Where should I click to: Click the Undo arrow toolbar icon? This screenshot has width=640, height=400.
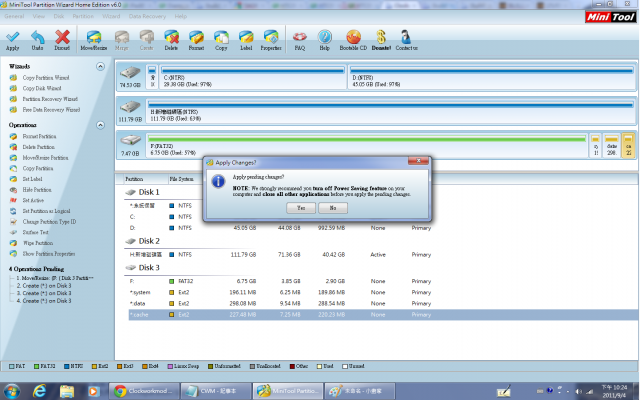pyautogui.click(x=38, y=40)
